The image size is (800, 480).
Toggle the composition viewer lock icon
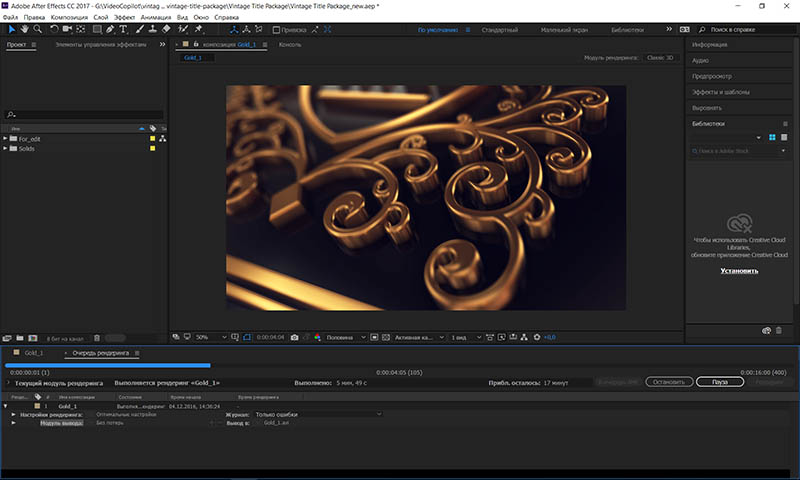coord(196,44)
